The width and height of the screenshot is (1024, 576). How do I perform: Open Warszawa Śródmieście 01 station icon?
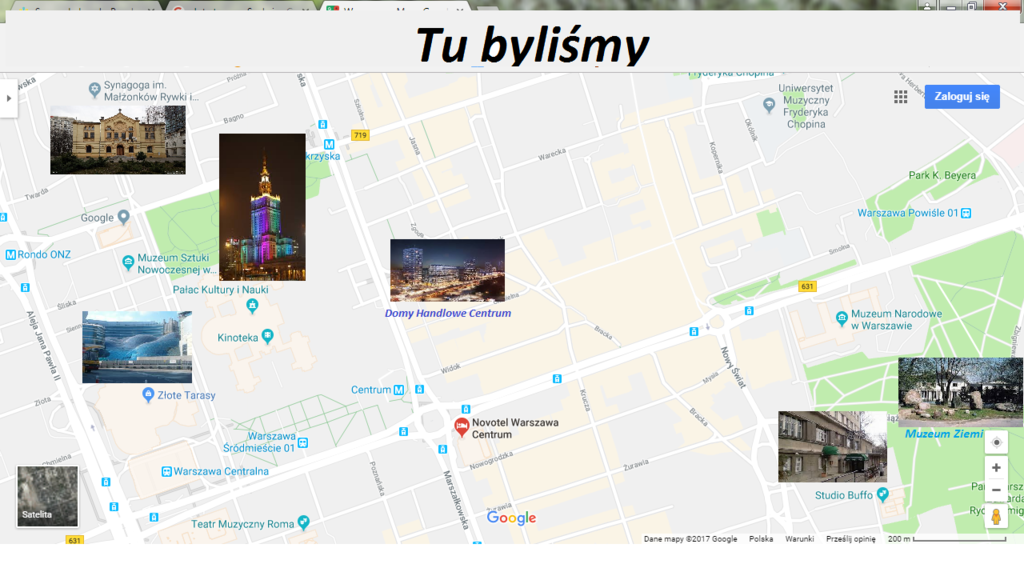click(303, 443)
